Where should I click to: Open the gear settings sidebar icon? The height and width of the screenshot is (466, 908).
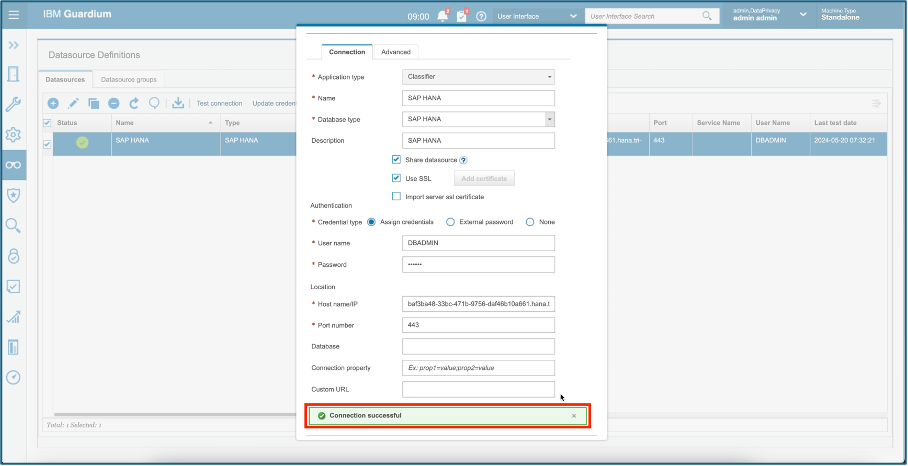[x=13, y=135]
